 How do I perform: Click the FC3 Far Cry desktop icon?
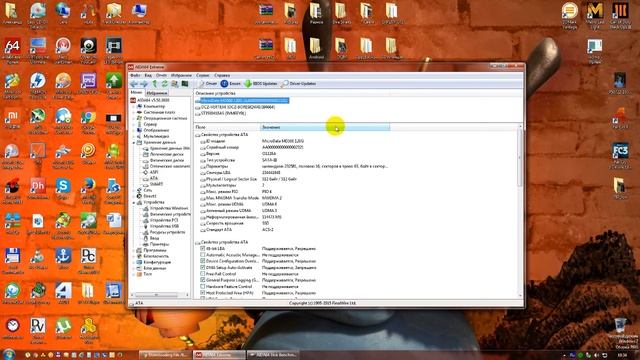620,156
